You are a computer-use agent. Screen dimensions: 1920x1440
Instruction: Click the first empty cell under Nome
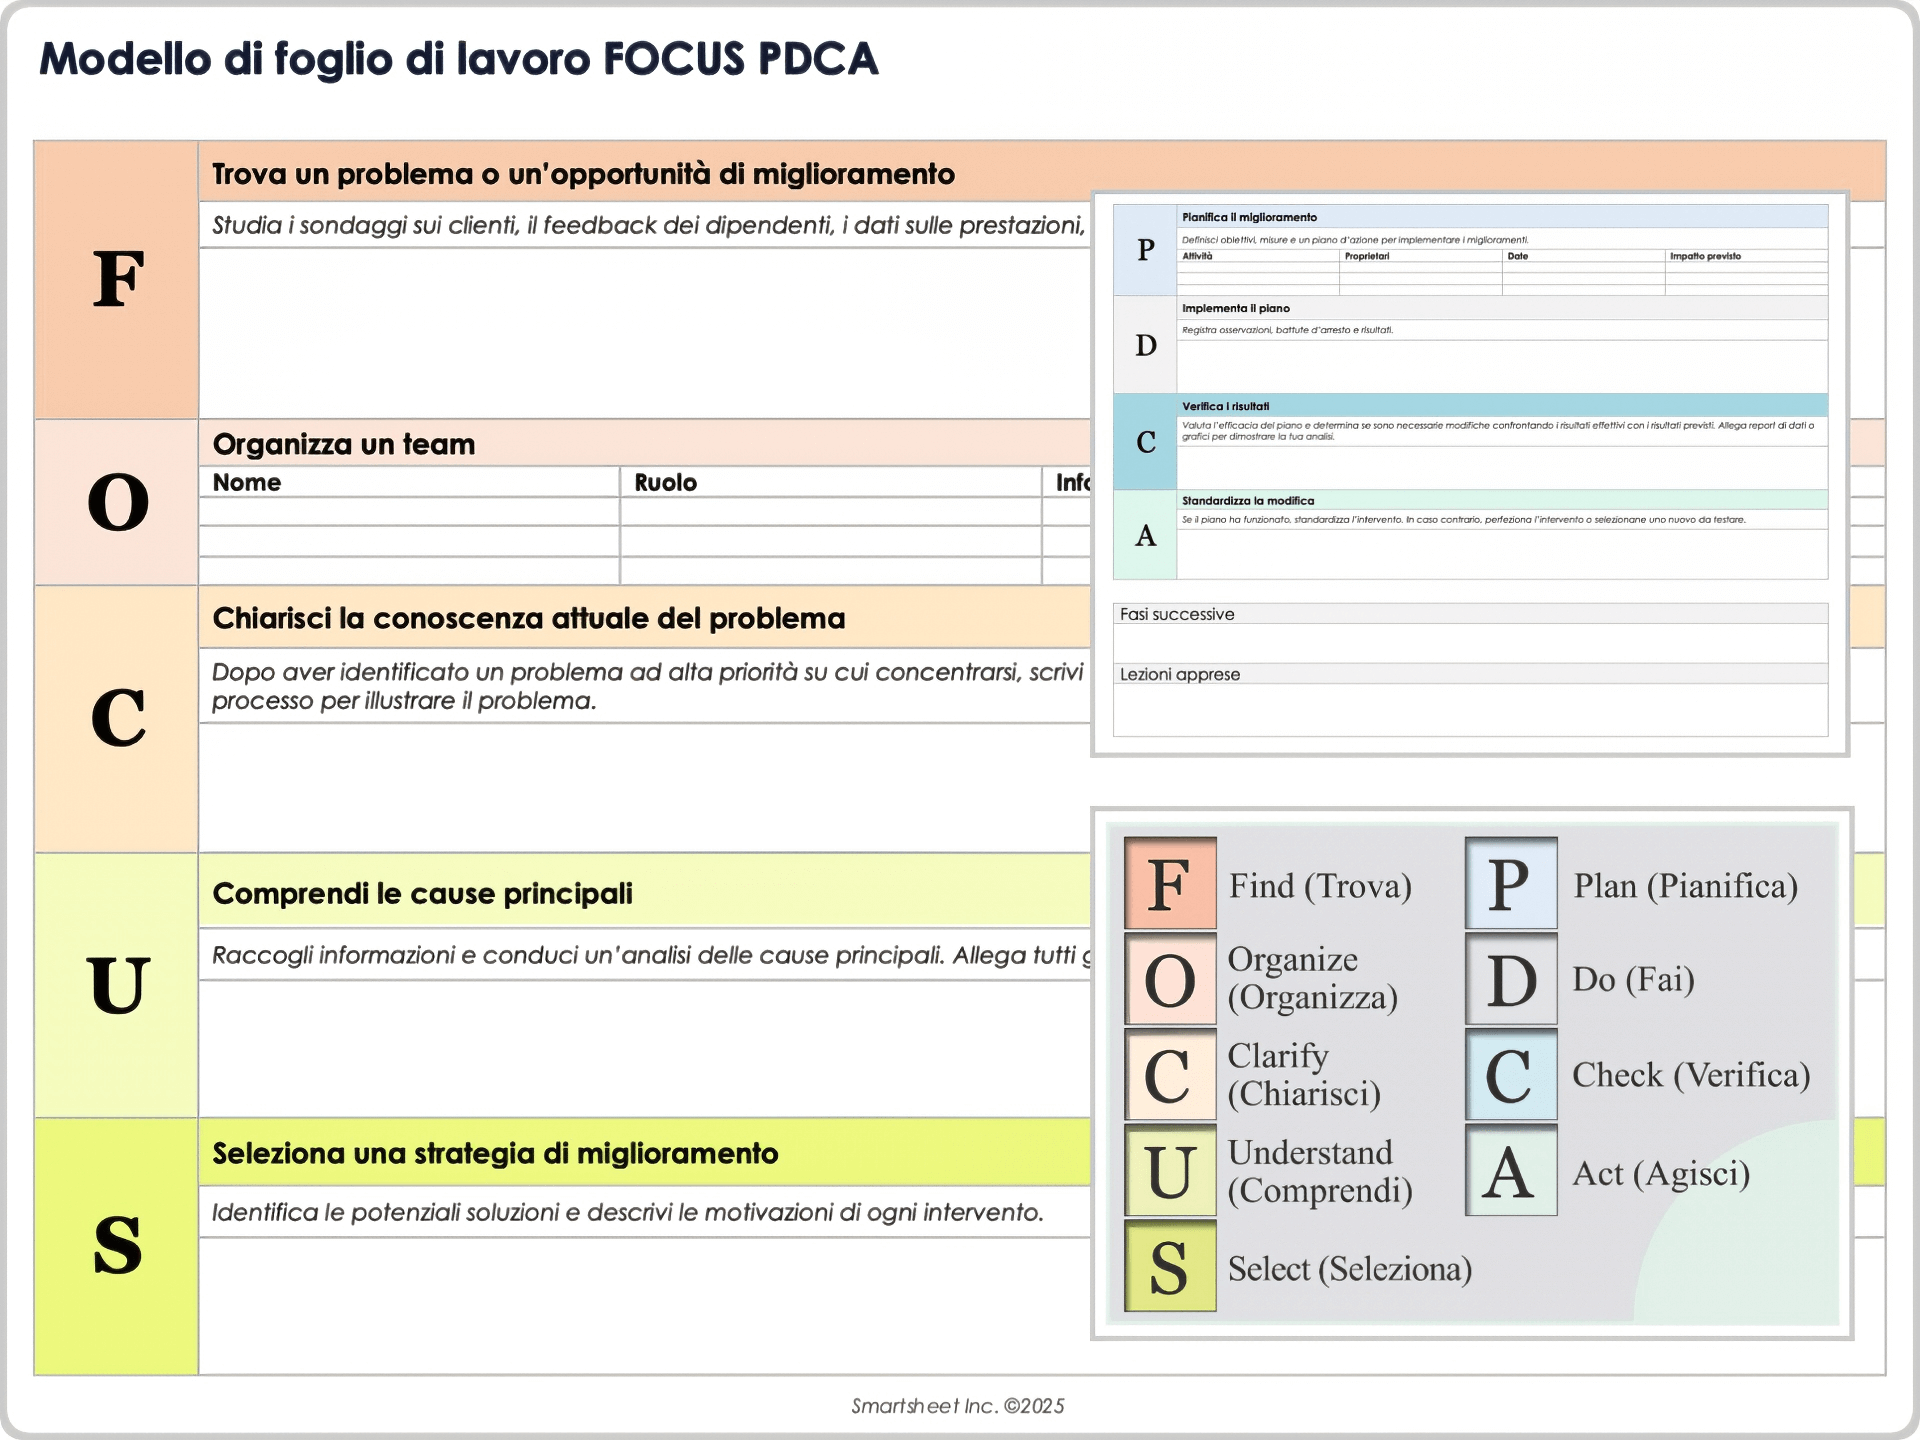pos(409,512)
